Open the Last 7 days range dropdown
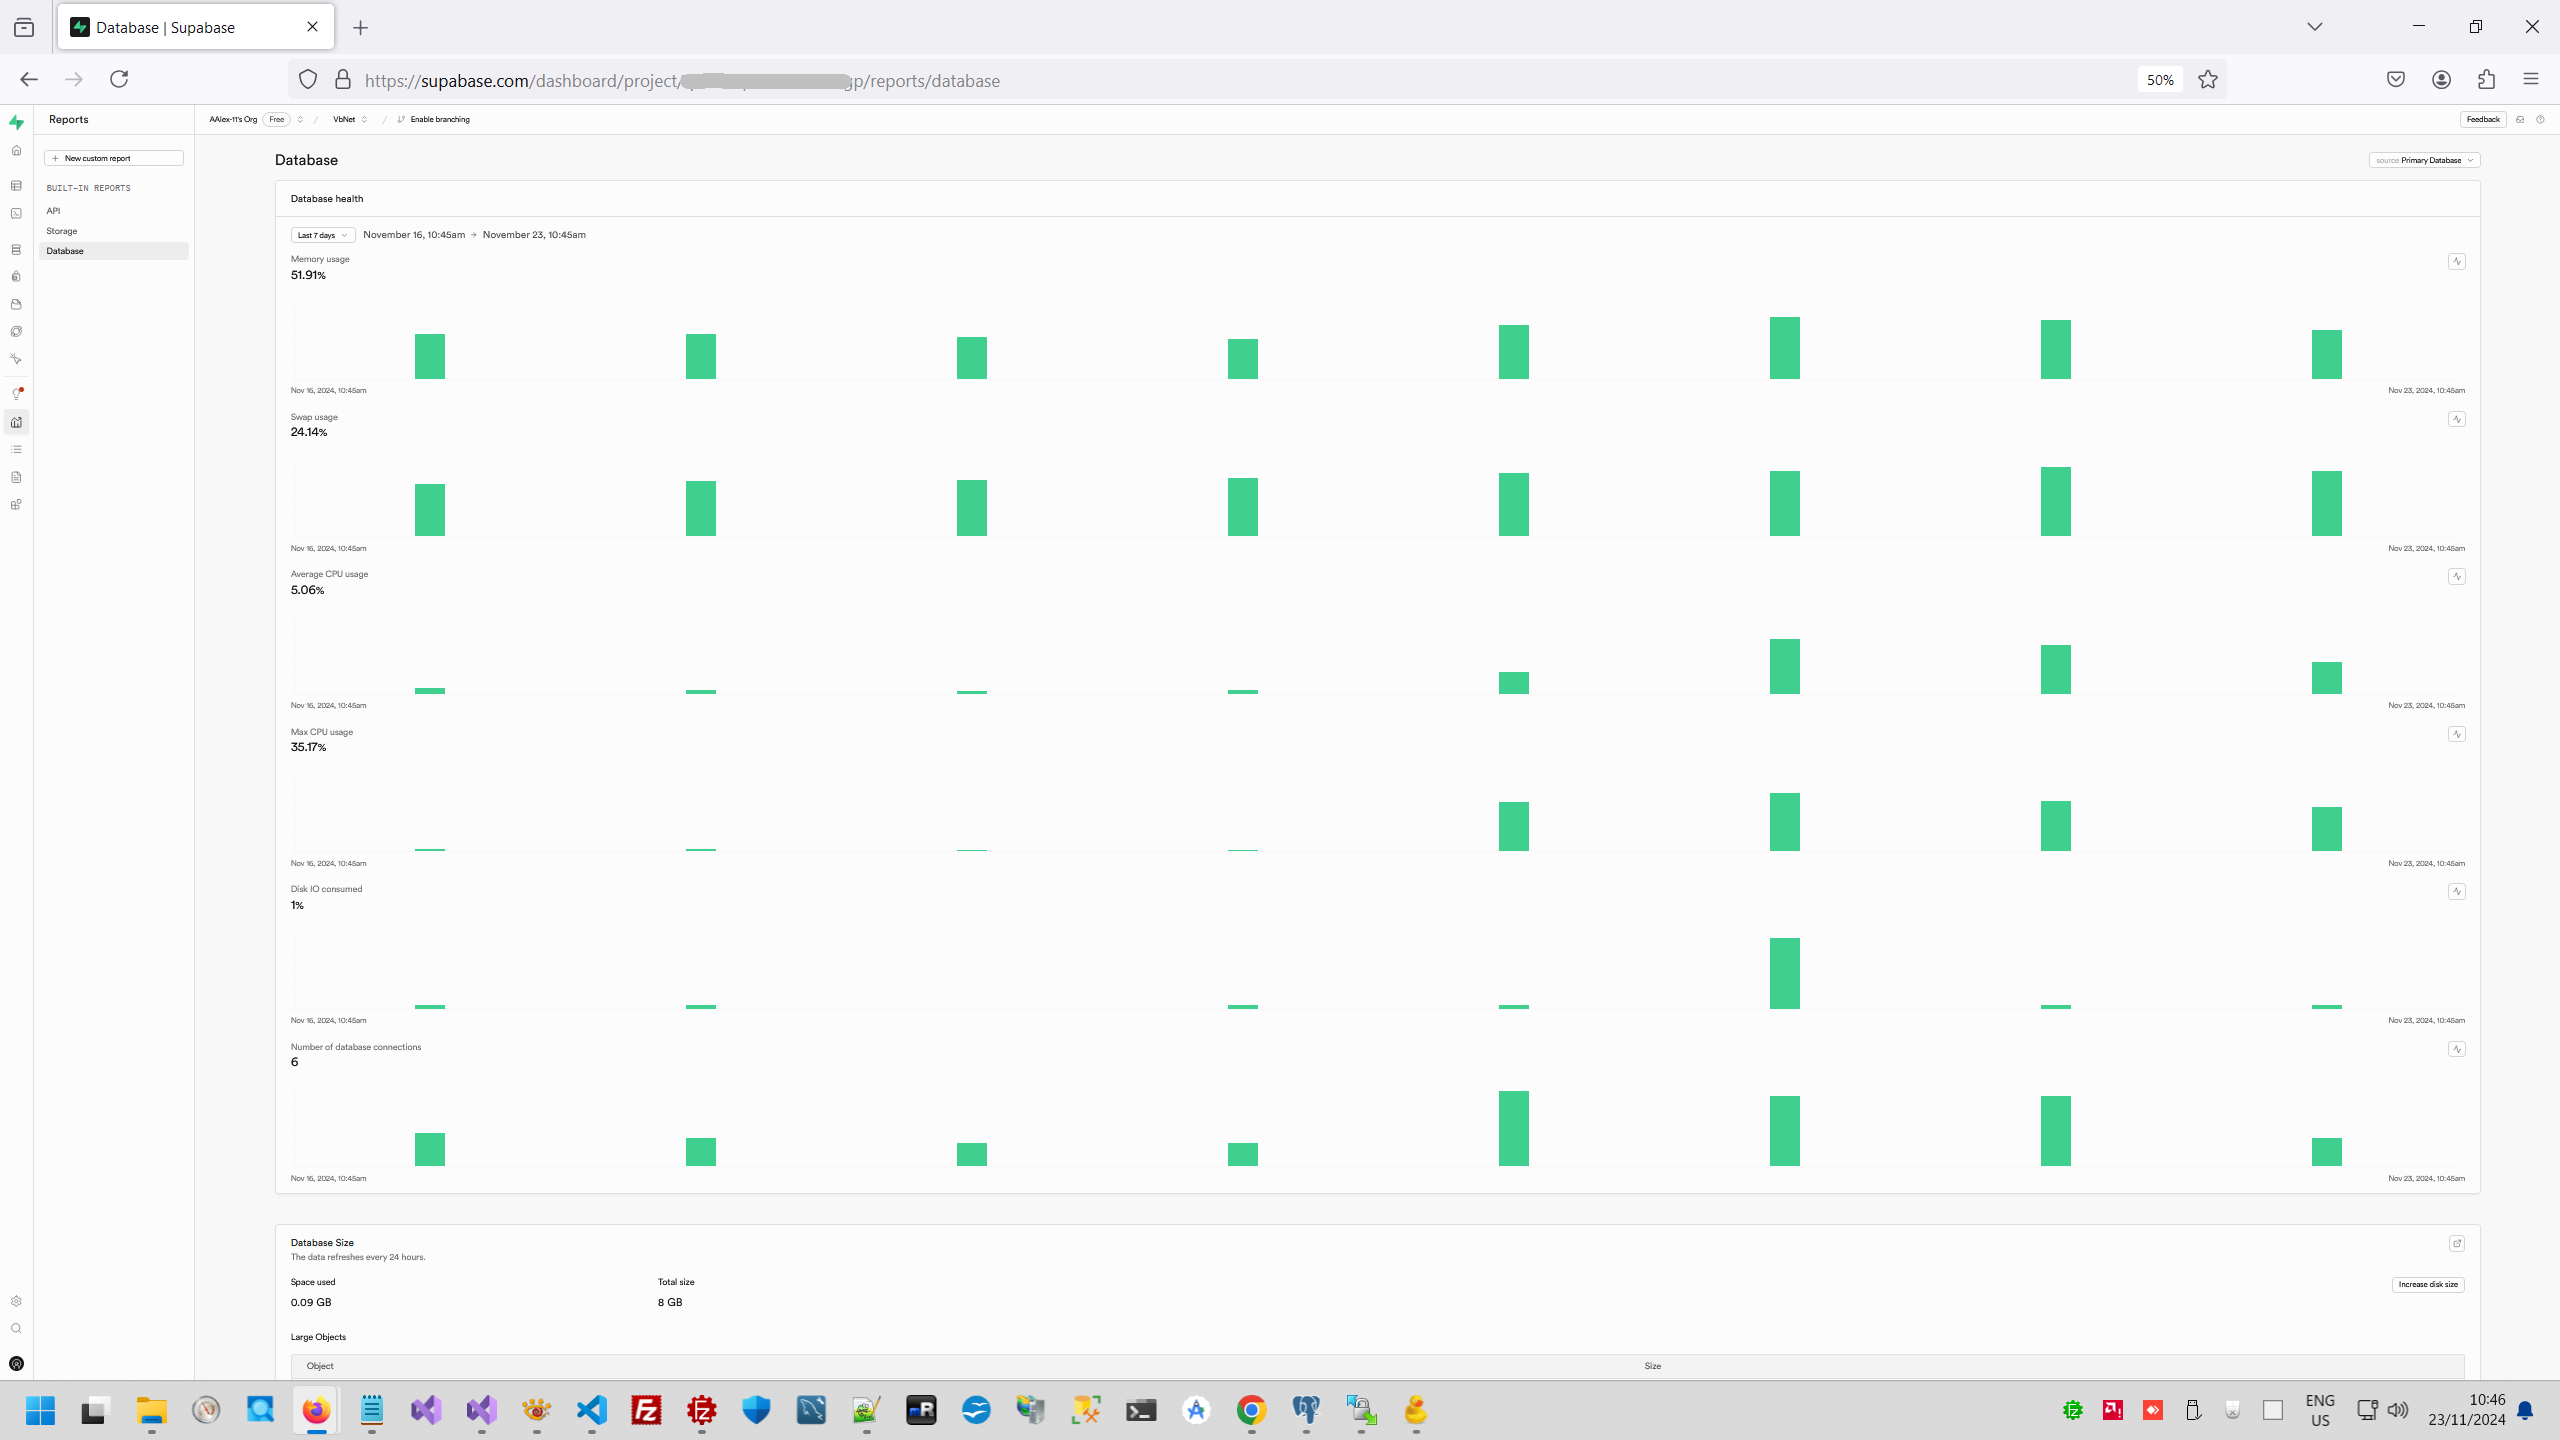Screen dimensions: 2560x1440 point(322,235)
